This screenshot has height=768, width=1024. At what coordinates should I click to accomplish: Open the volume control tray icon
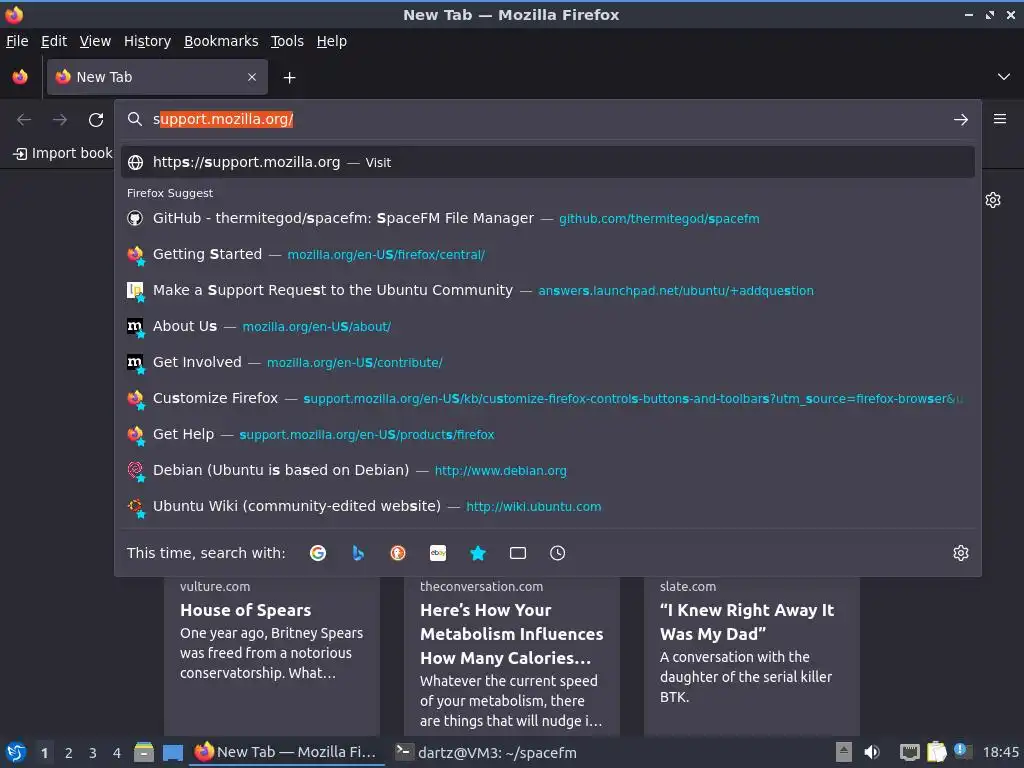coord(872,752)
